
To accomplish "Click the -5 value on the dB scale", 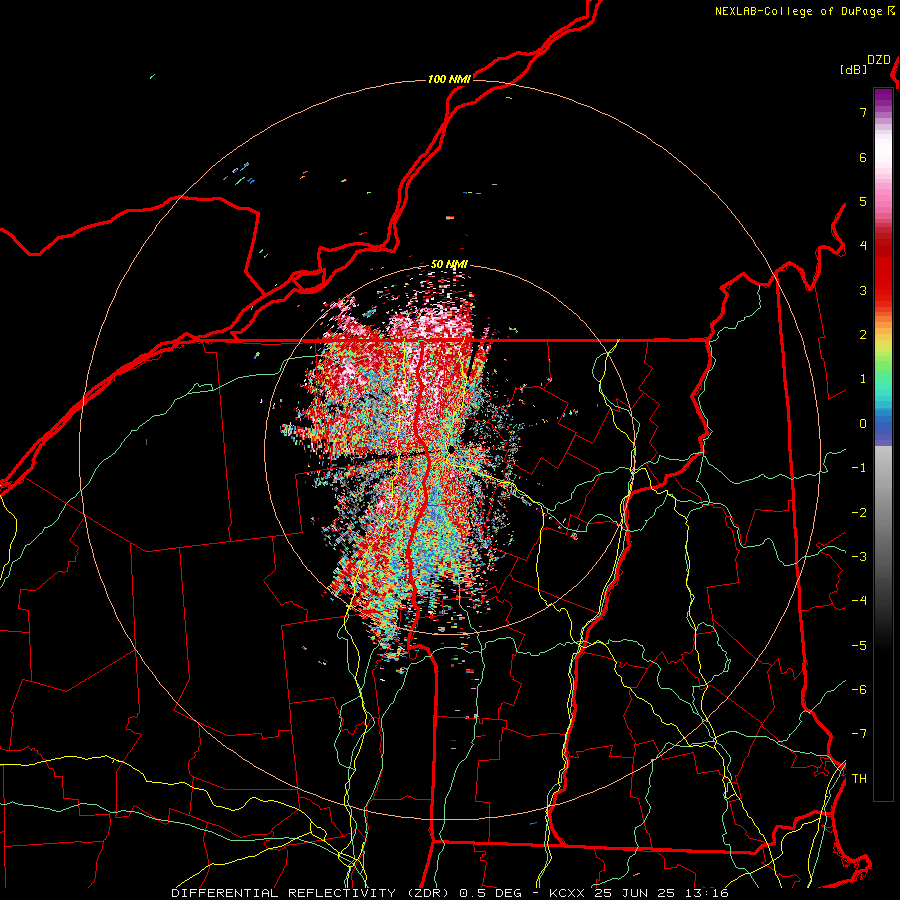I will [x=859, y=645].
